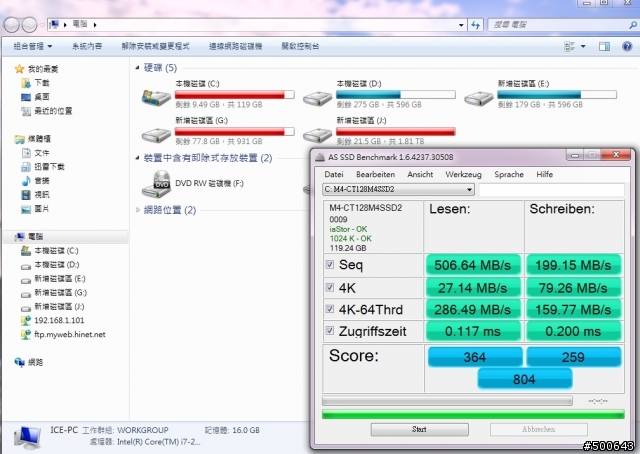Click change view icon in Explorer toolbar
Screen dimensions: 640x454
coord(569,47)
